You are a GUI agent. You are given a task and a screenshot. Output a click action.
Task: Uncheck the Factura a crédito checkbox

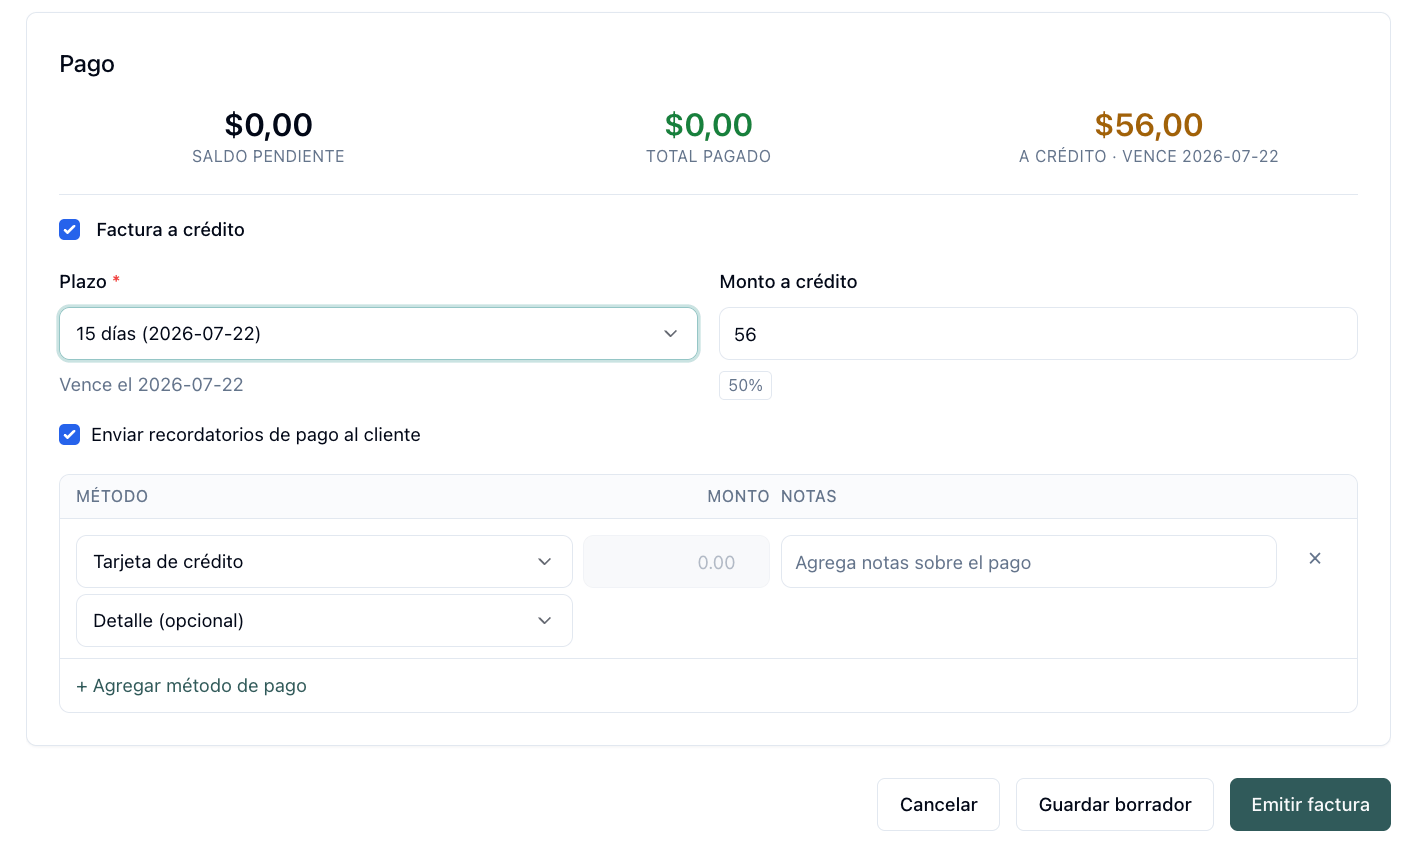(70, 230)
